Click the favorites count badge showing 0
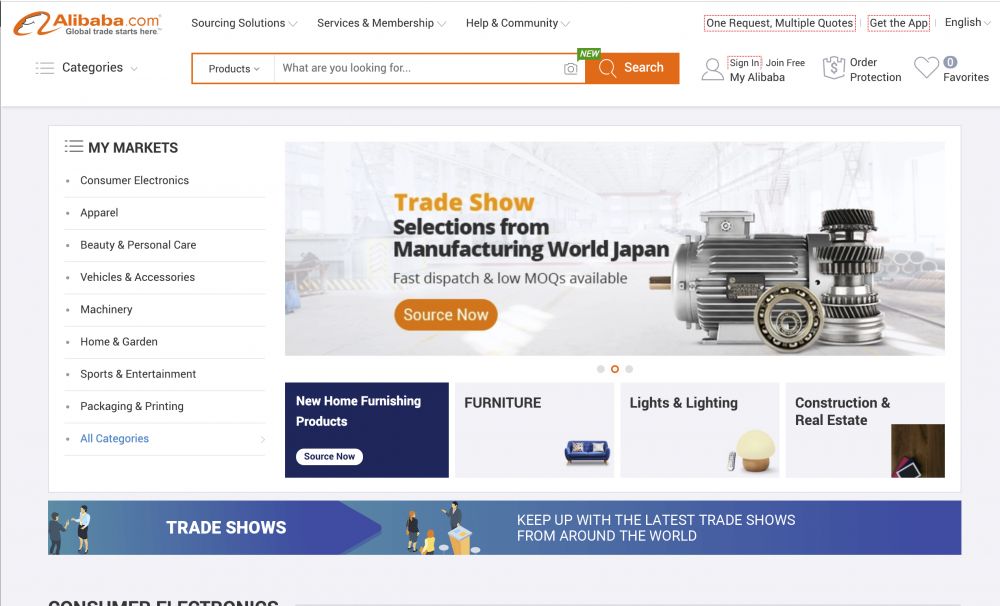This screenshot has height=606, width=1000. pyautogui.click(x=950, y=62)
